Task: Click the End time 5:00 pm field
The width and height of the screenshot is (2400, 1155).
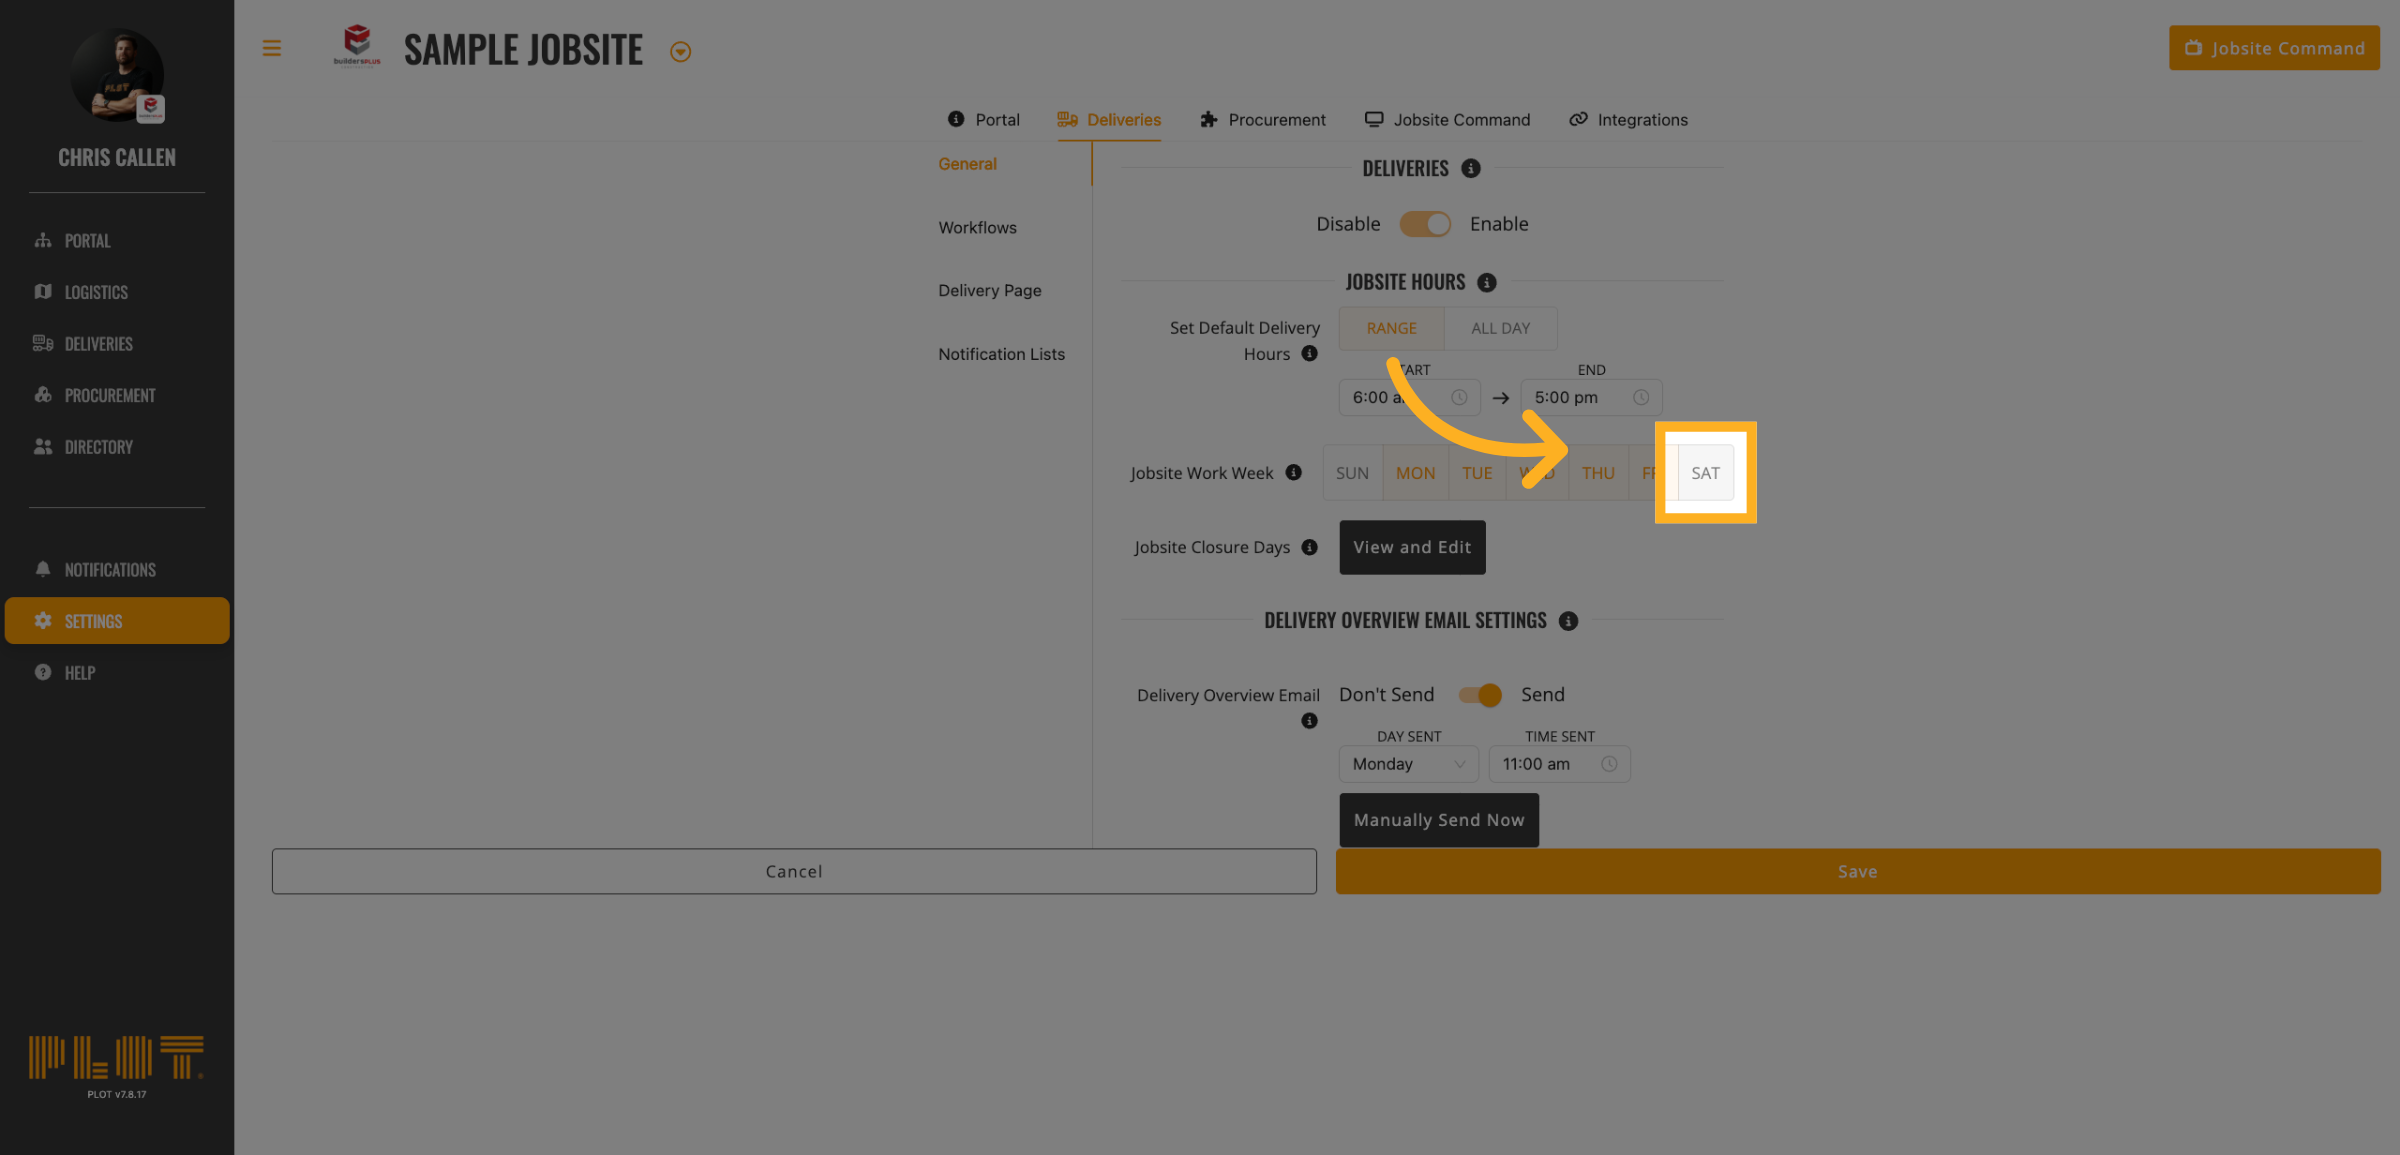Action: [x=1590, y=397]
